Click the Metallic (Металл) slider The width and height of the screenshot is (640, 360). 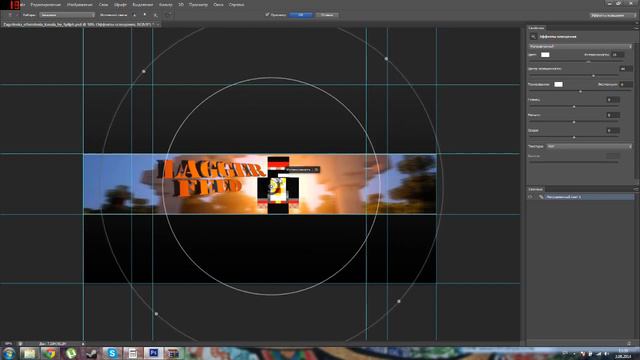tap(574, 122)
